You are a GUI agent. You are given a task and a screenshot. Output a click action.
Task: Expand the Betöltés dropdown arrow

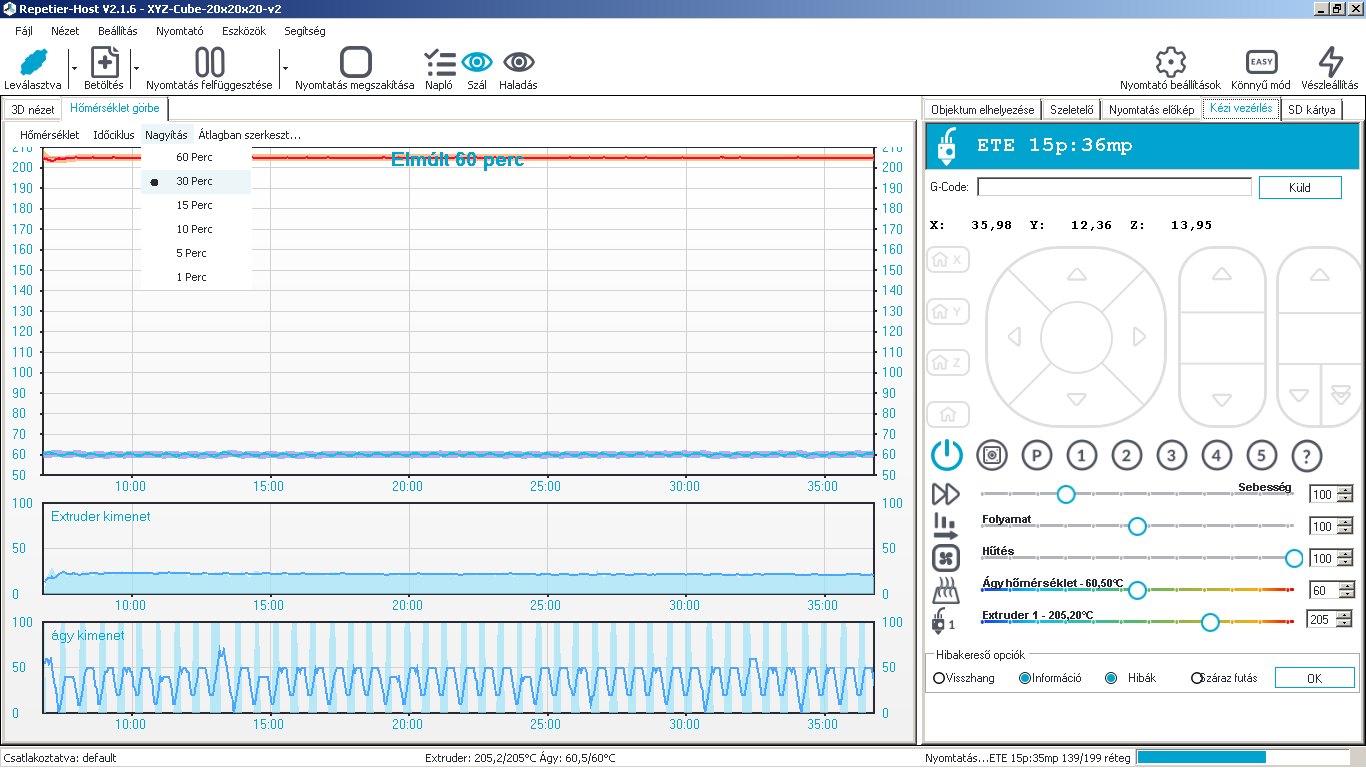136,68
